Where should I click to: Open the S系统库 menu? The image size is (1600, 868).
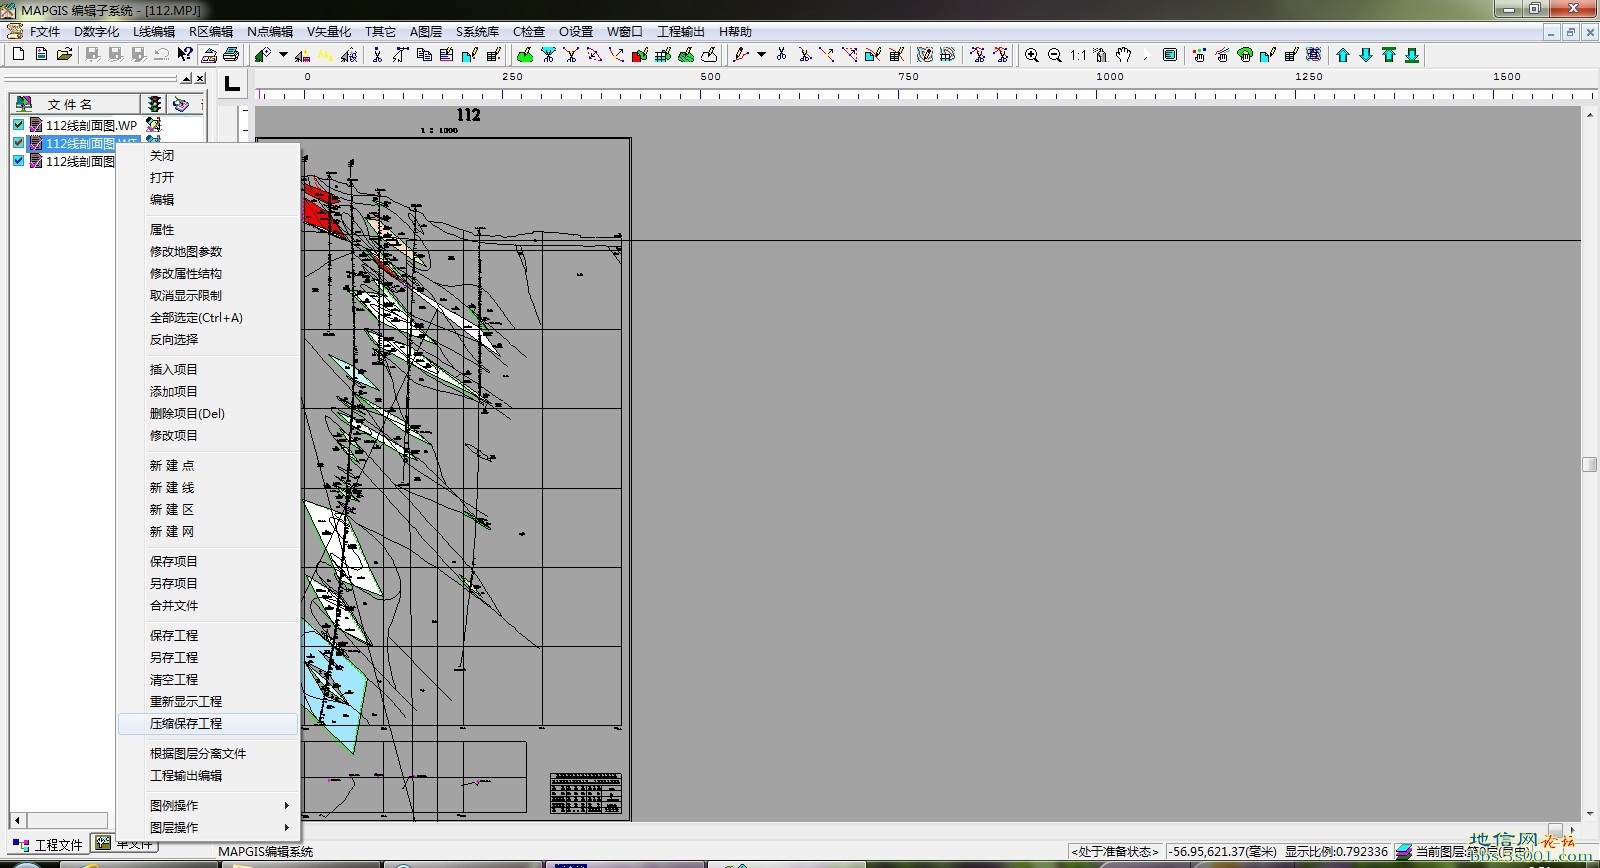coord(478,32)
